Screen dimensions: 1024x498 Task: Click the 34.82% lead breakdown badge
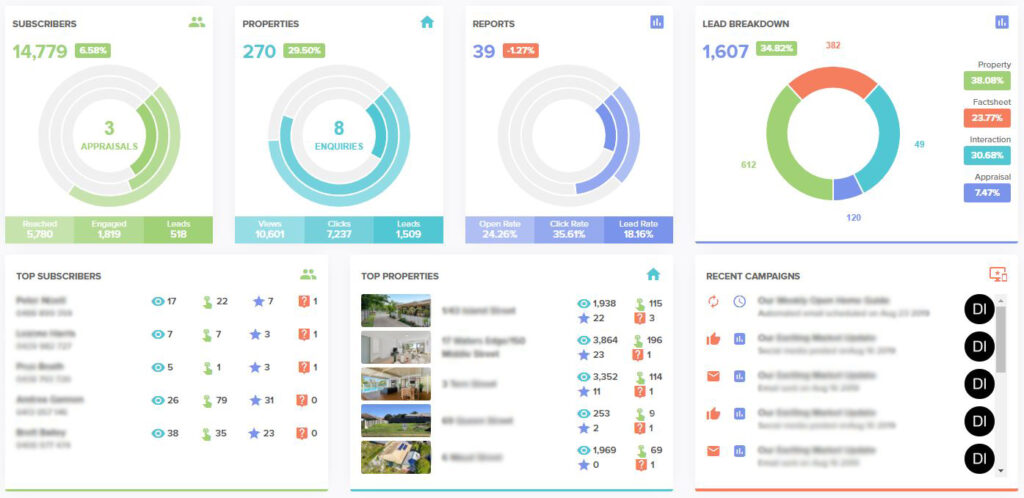click(776, 48)
